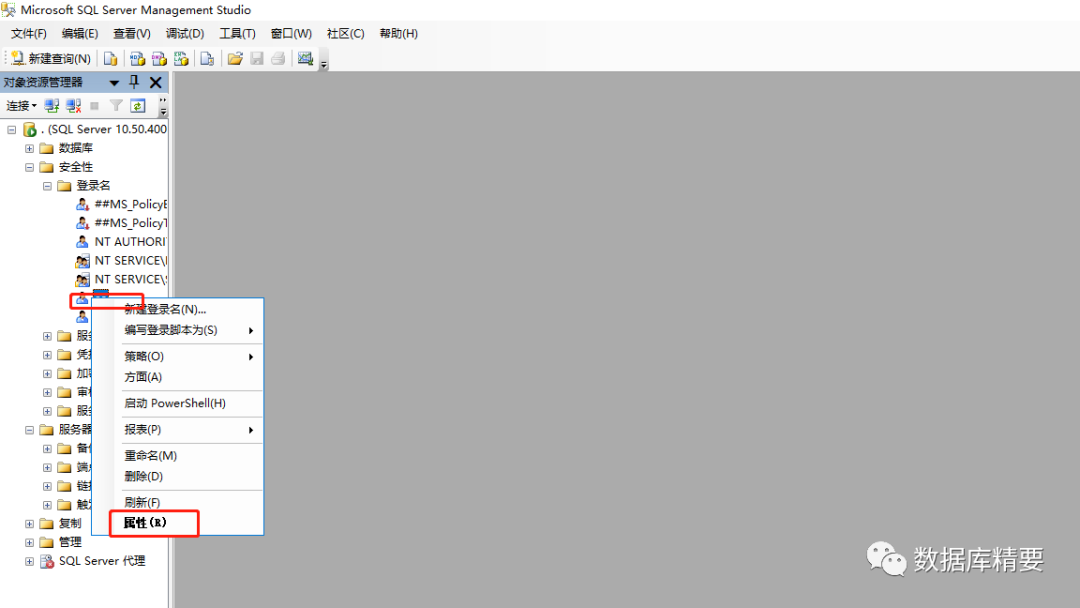
Task: Click the Filter funnel icon
Action: point(116,105)
